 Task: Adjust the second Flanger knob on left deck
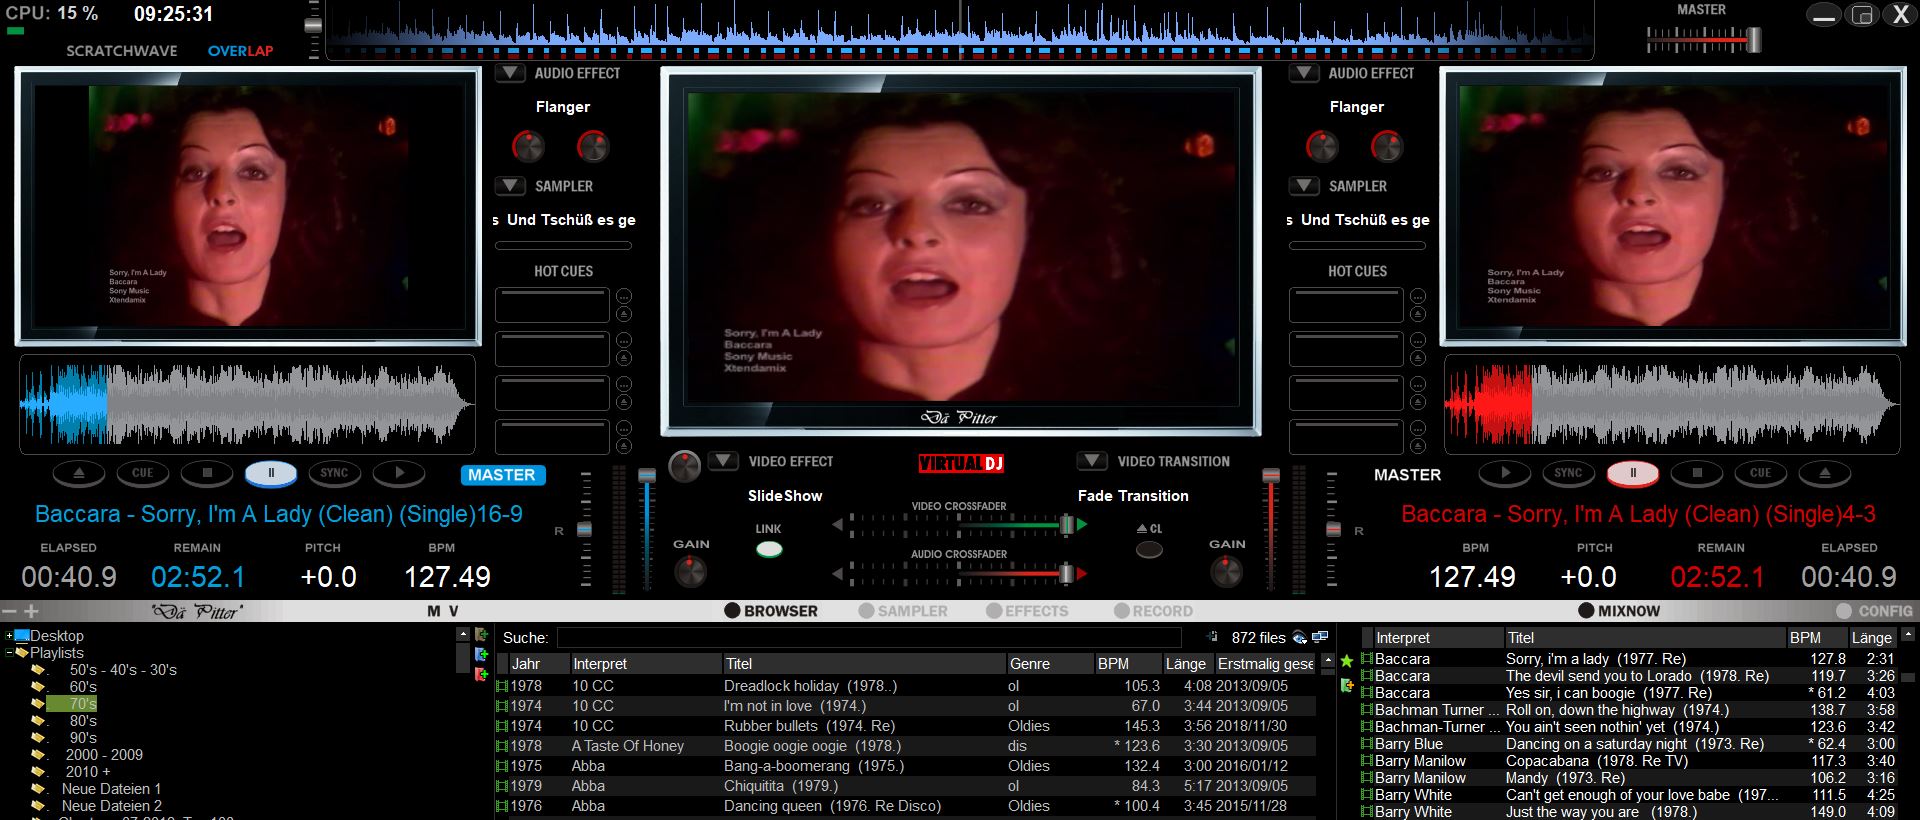593,147
